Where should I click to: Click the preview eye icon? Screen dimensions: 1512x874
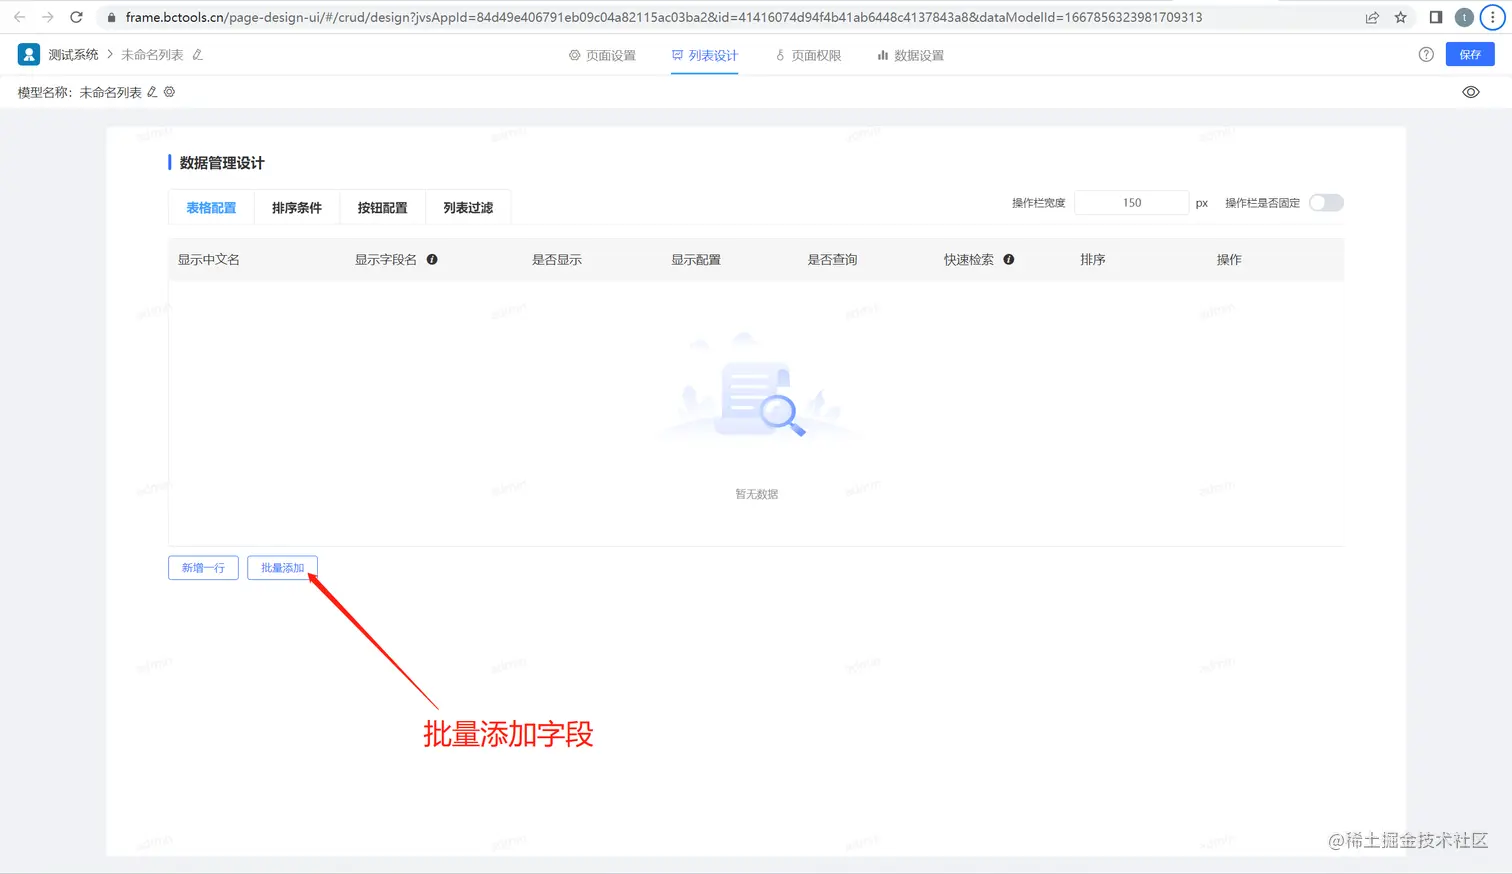coord(1471,92)
